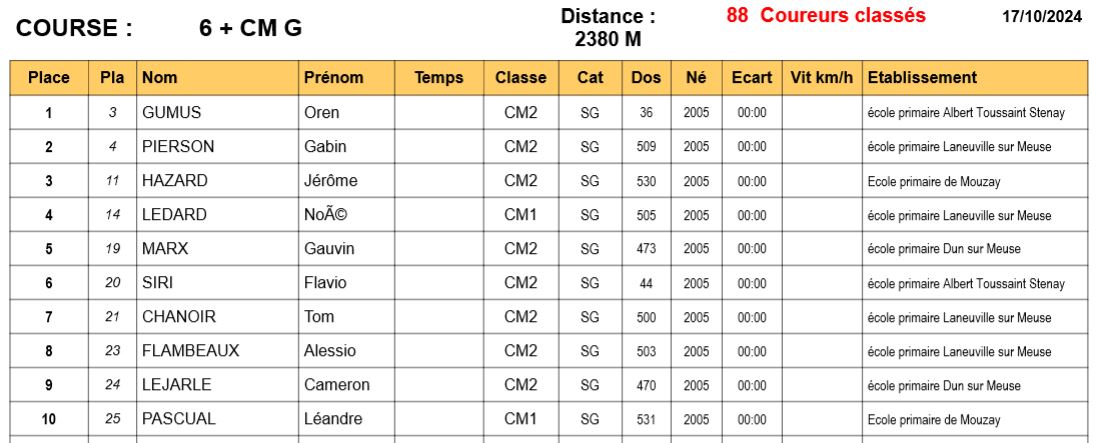Select the COURSE 6 + CM G title

(x=159, y=28)
